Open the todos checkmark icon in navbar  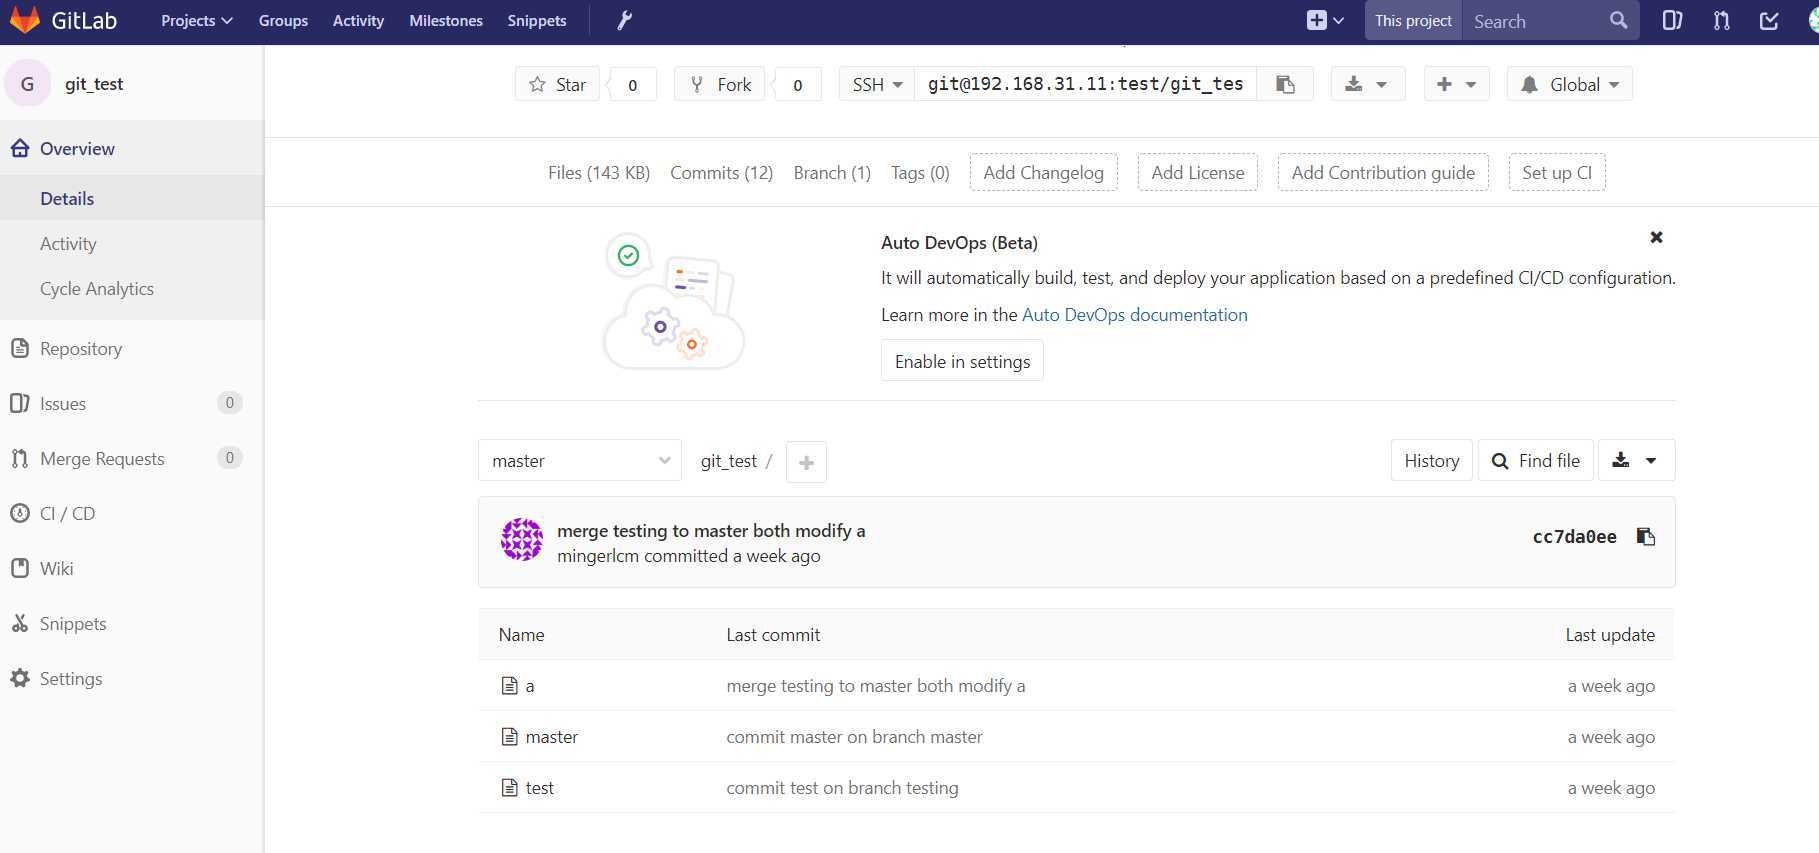[x=1769, y=20]
